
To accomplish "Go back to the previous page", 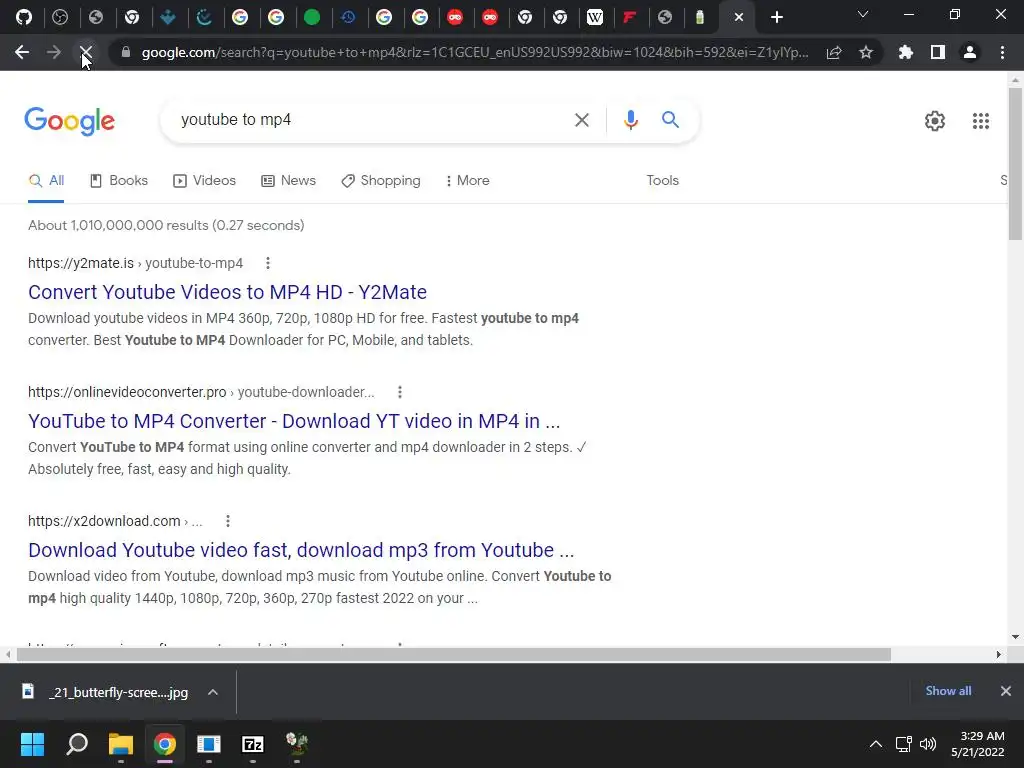I will pyautogui.click(x=22, y=52).
